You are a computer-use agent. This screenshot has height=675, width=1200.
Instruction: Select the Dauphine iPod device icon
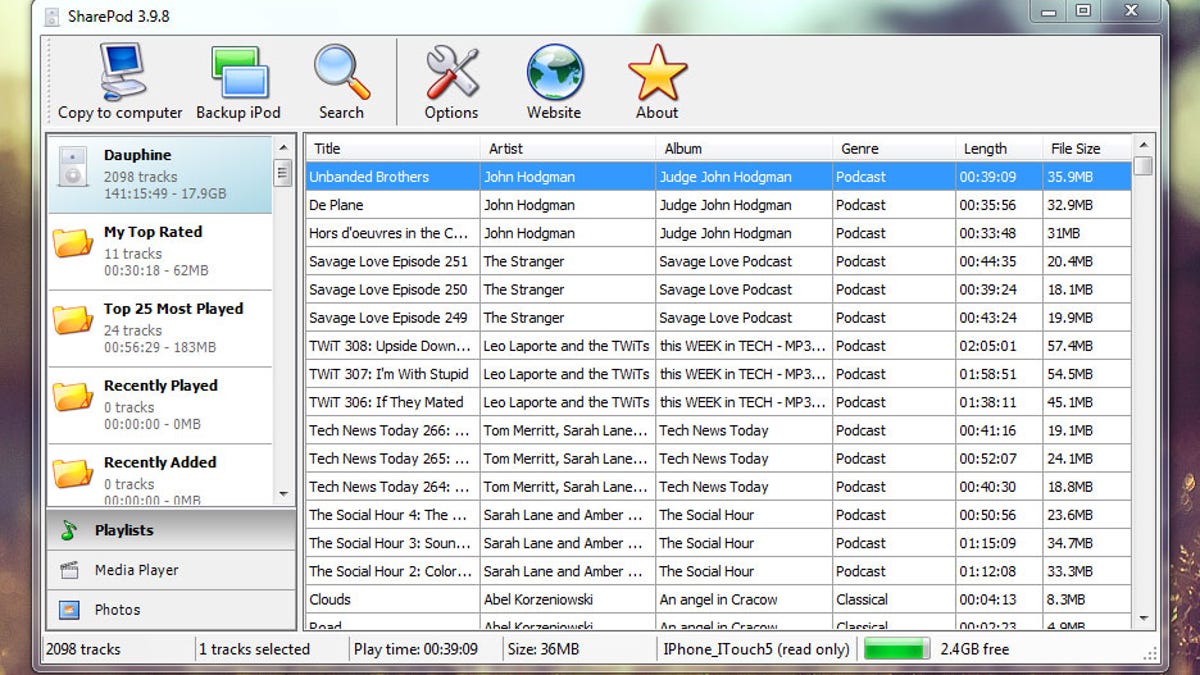click(73, 167)
